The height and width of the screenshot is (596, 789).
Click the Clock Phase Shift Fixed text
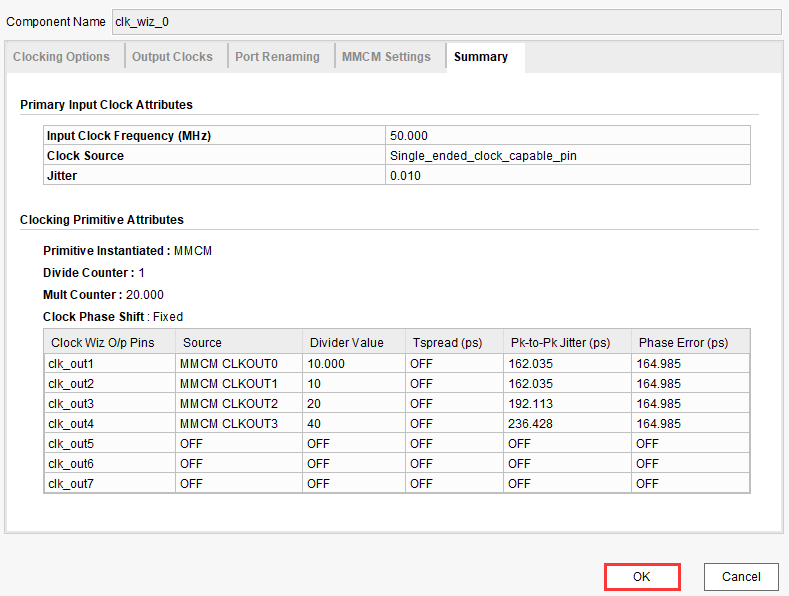[113, 317]
